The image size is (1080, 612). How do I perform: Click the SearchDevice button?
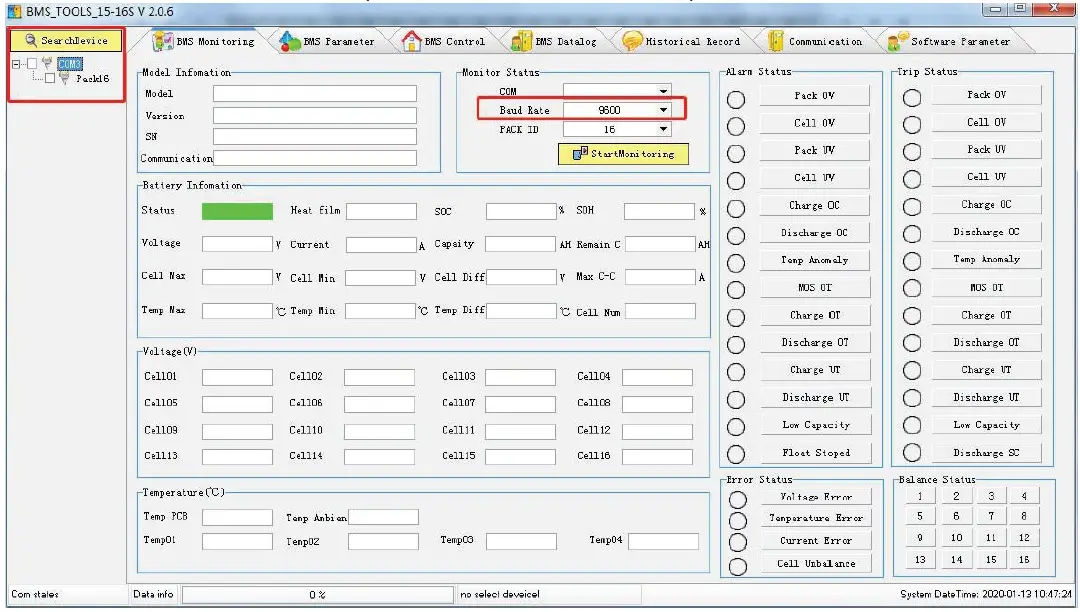tap(66, 41)
